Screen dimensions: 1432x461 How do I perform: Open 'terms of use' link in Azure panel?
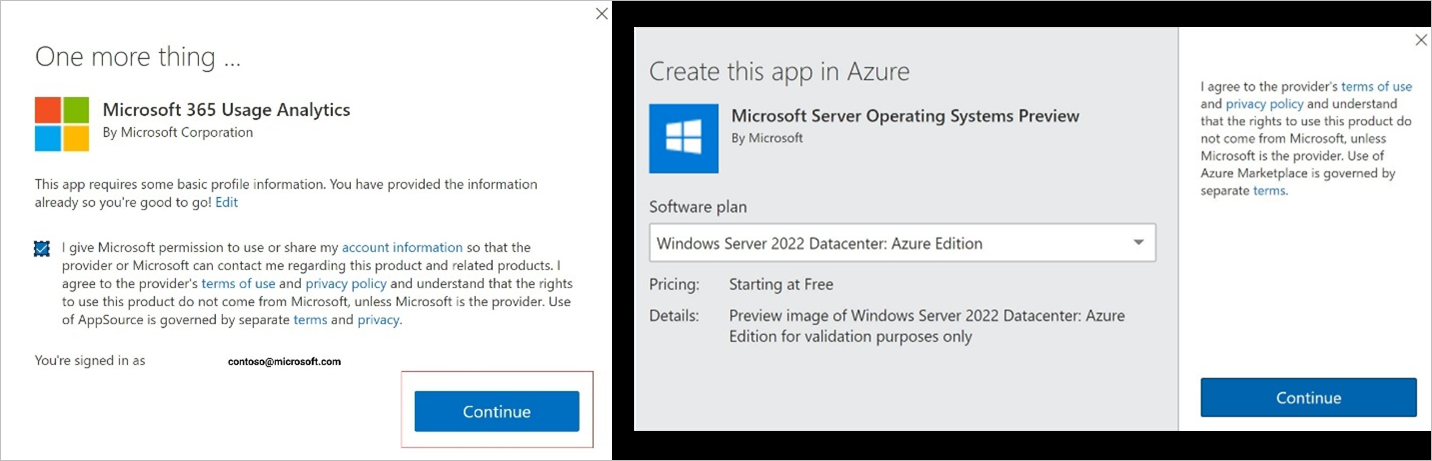point(1376,87)
